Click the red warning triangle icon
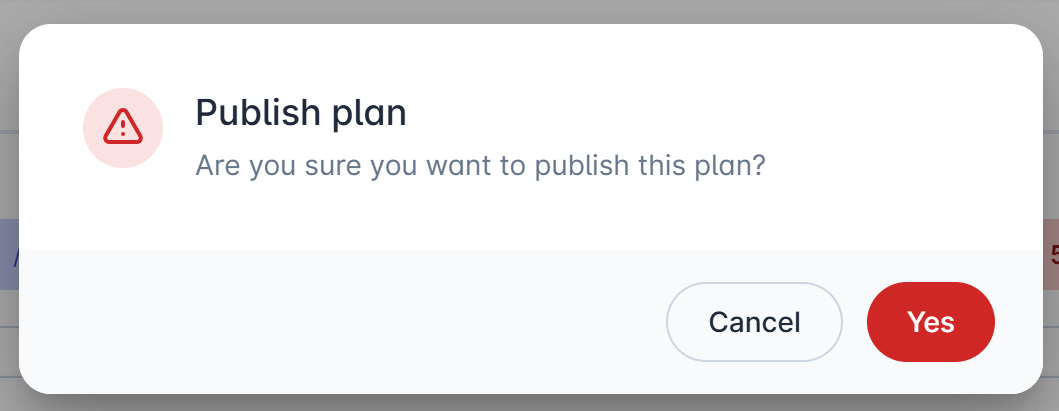Image resolution: width=1059 pixels, height=411 pixels. tap(123, 127)
